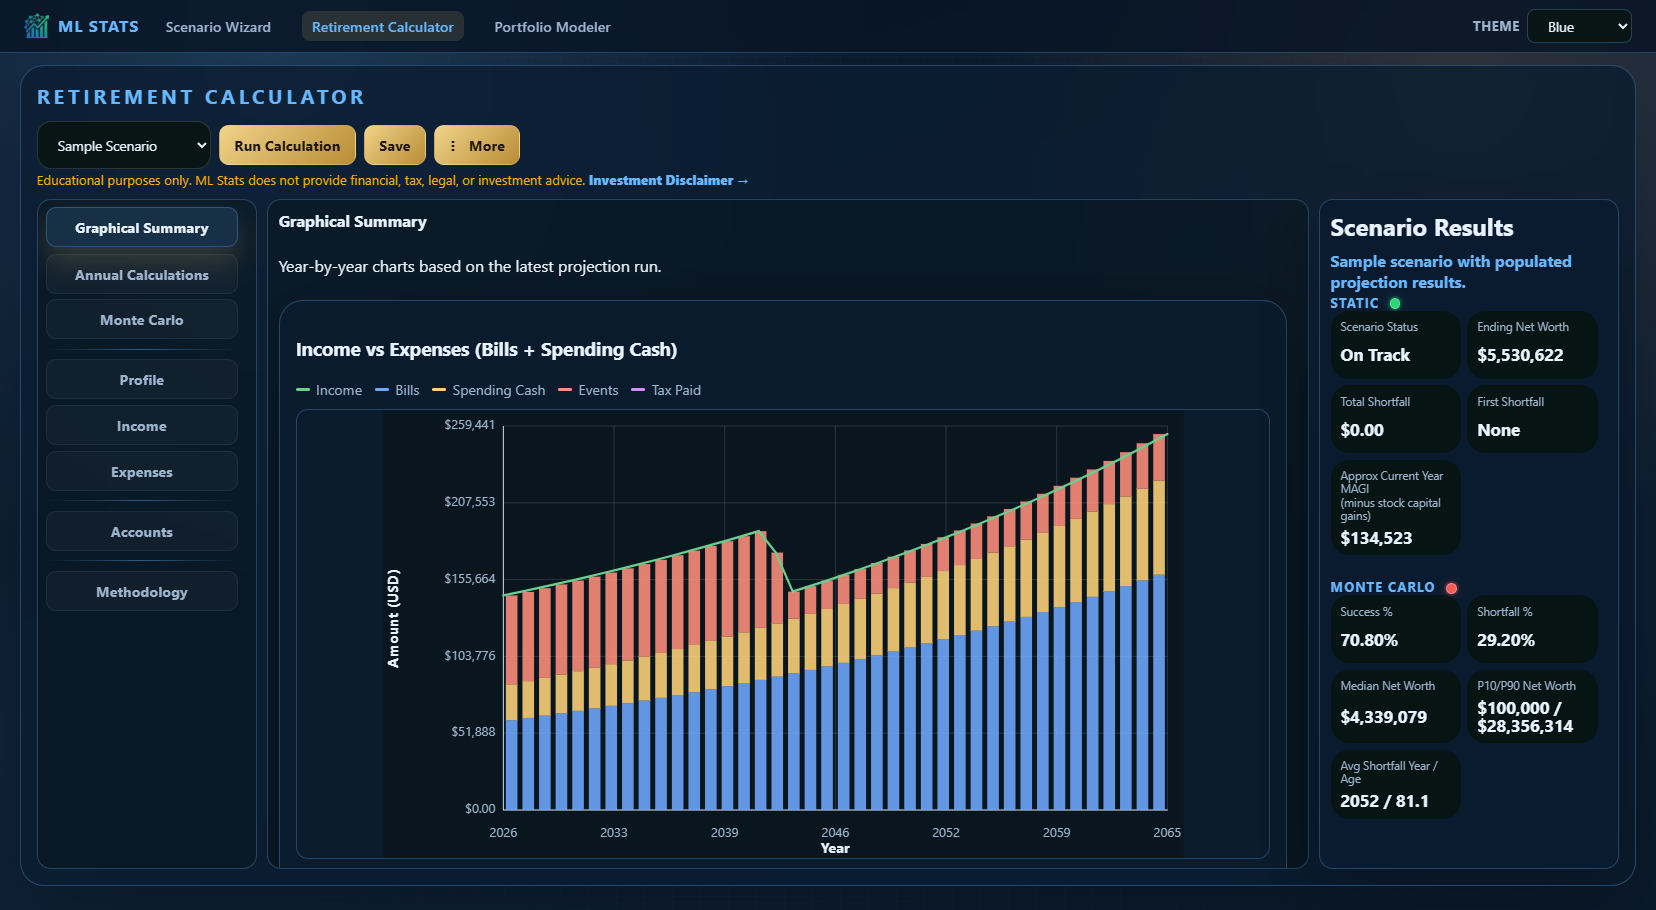Click the Ending Net Worth card
Screen dimensions: 1656x910
pyautogui.click(x=1532, y=345)
